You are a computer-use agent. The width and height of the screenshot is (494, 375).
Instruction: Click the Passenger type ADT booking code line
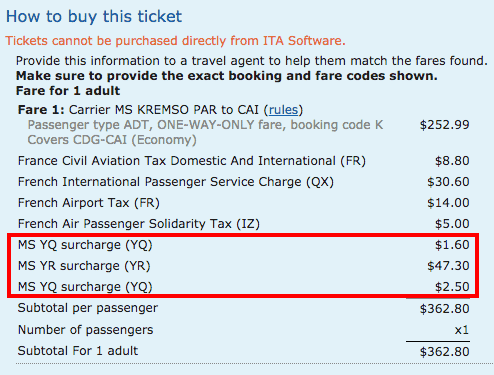coord(205,125)
